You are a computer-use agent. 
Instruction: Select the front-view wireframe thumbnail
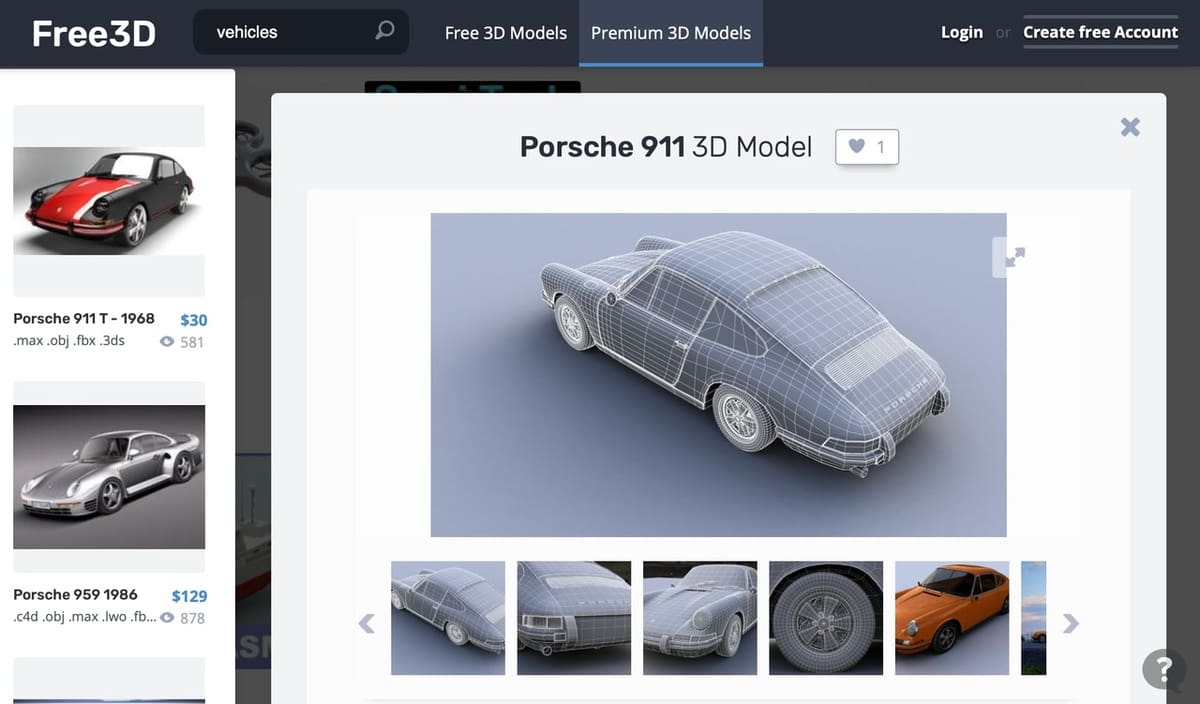700,618
